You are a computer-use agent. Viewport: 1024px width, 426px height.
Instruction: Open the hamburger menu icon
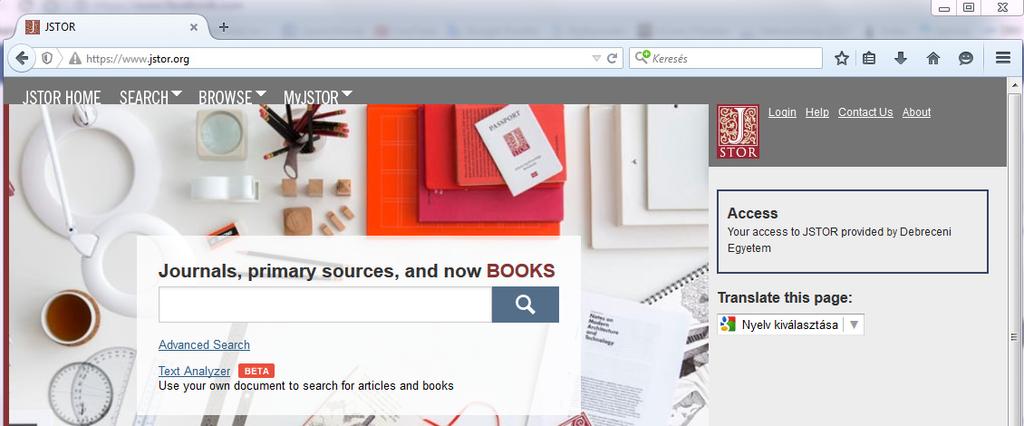(1003, 58)
